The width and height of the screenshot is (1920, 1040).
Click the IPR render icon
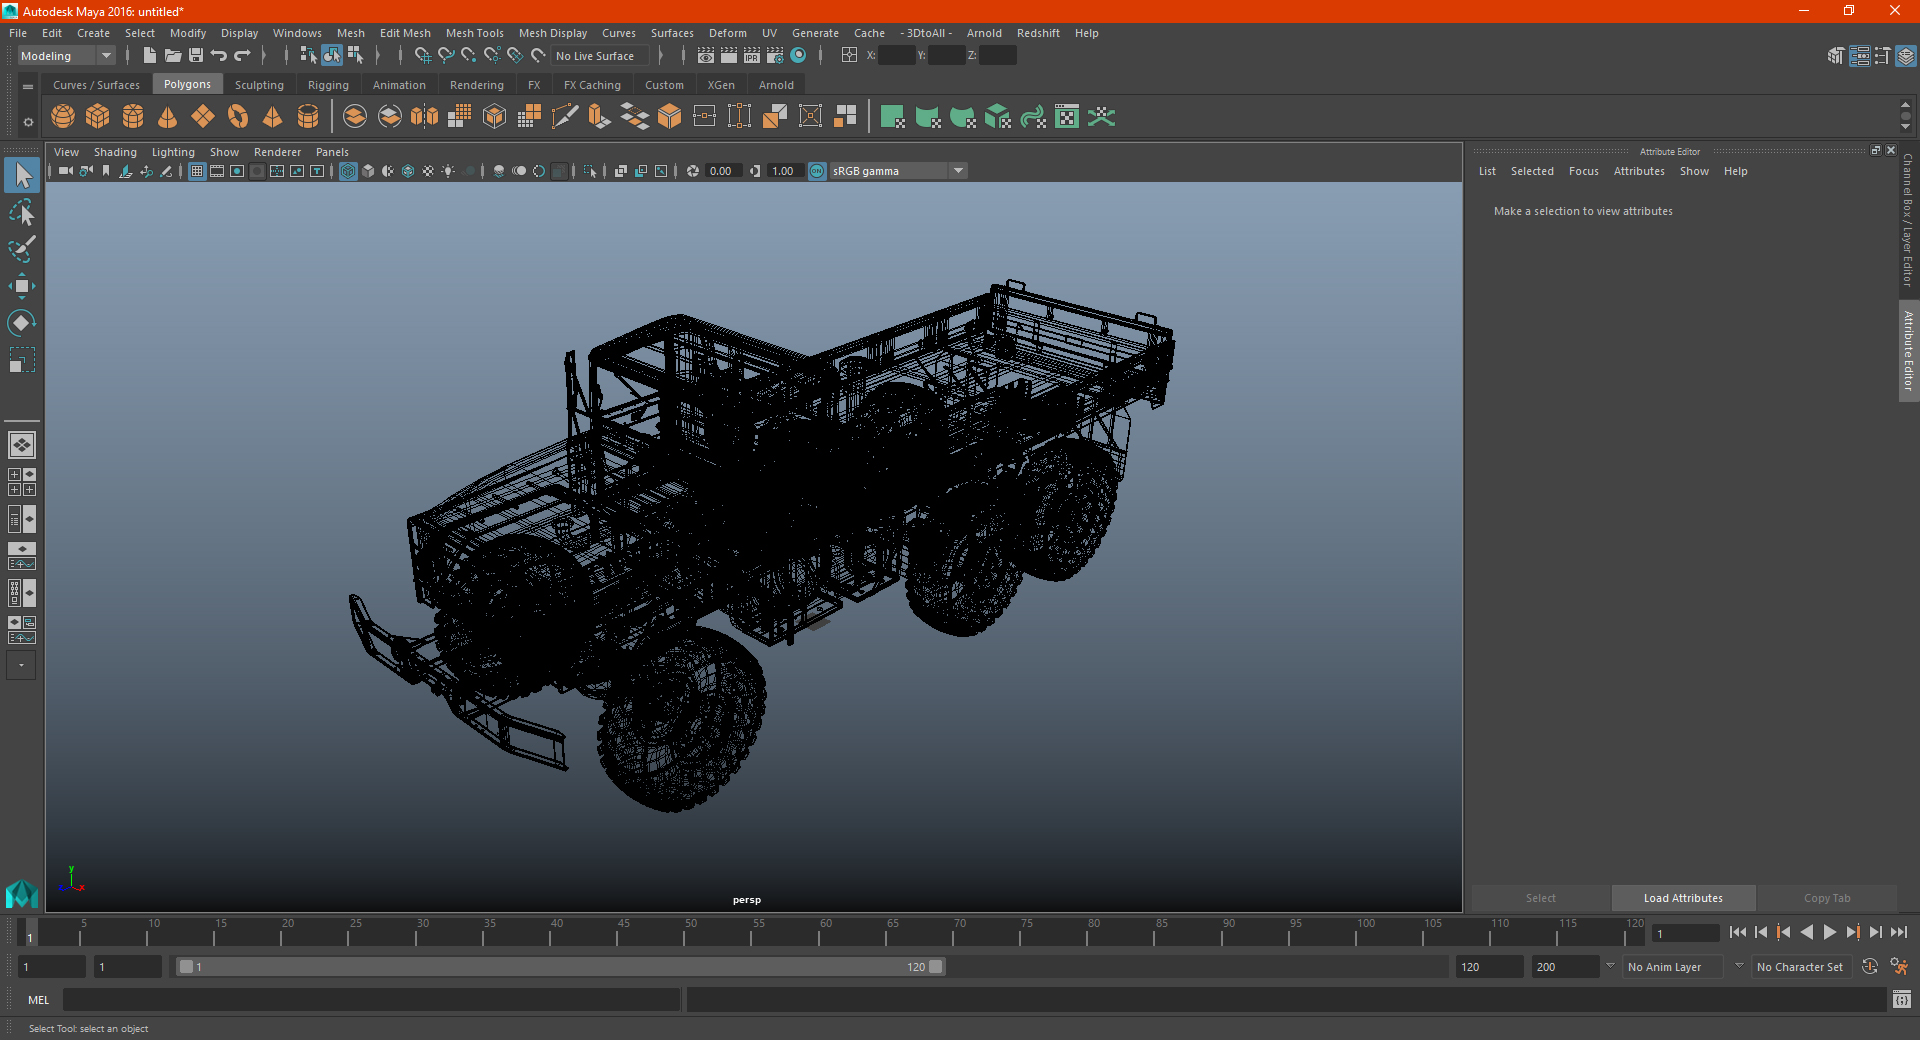click(752, 56)
